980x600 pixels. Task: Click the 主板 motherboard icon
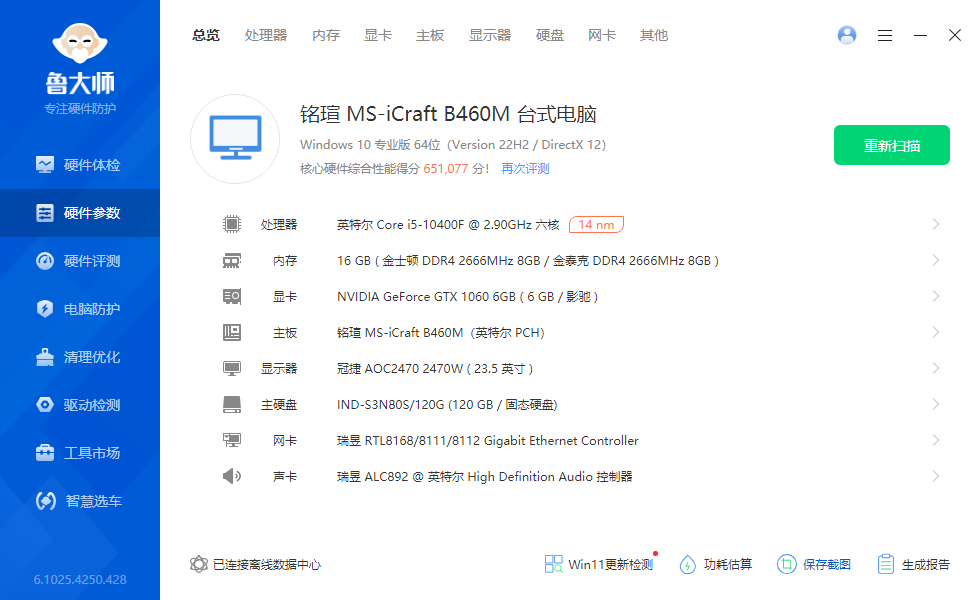pyautogui.click(x=232, y=332)
